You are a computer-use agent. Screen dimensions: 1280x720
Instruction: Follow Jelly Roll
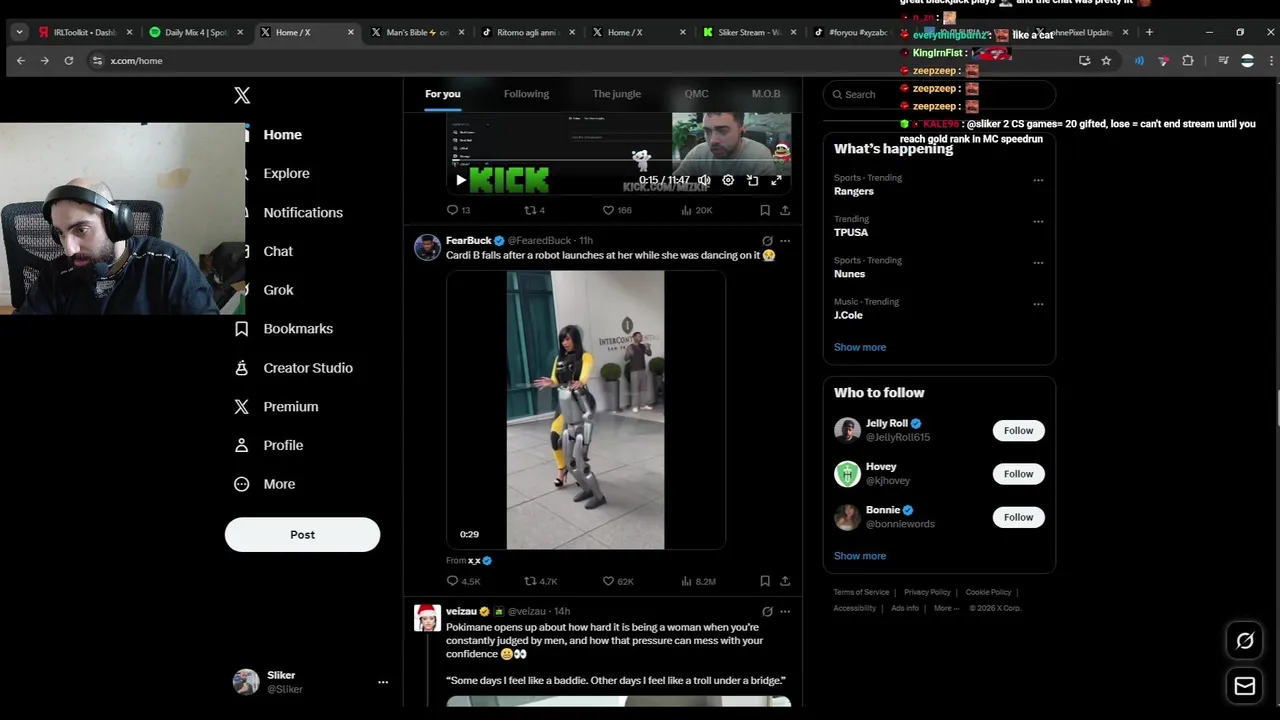coord(1018,430)
